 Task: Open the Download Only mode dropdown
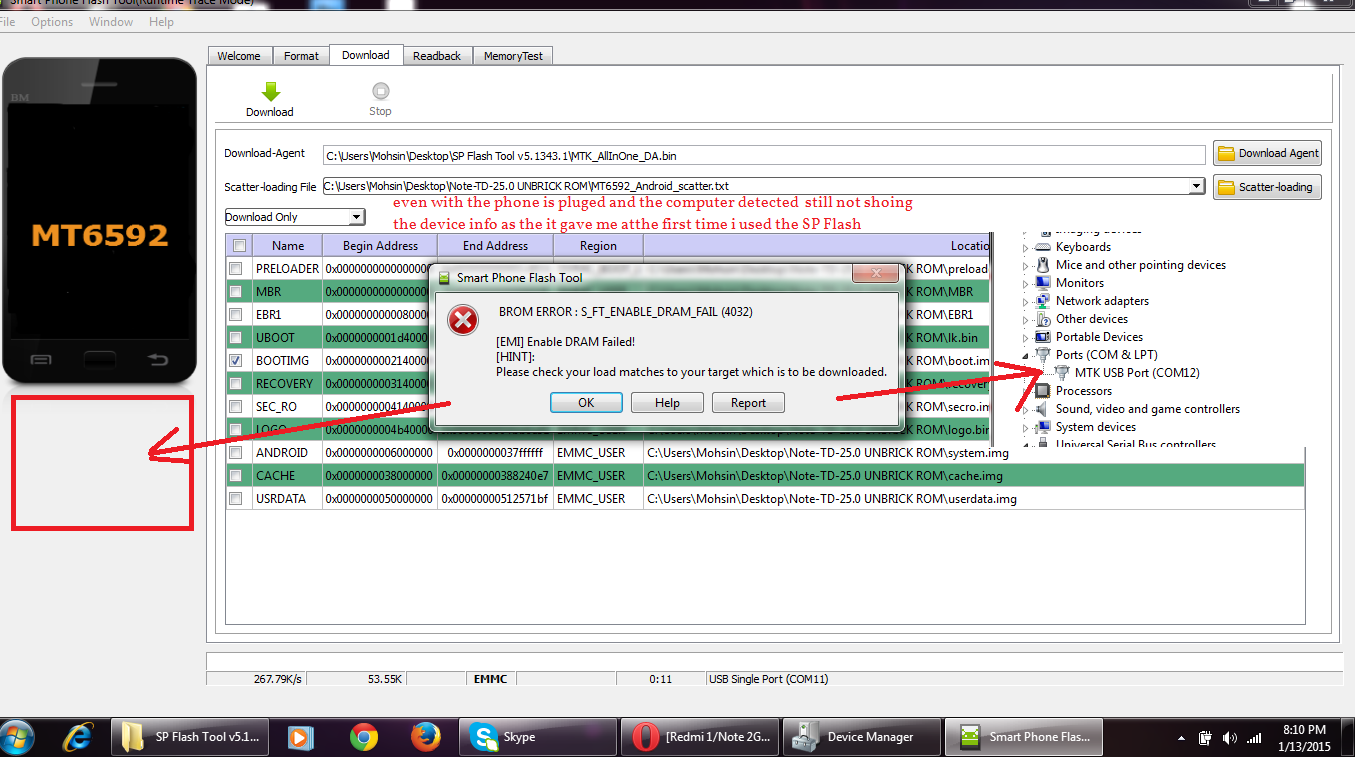pos(357,217)
